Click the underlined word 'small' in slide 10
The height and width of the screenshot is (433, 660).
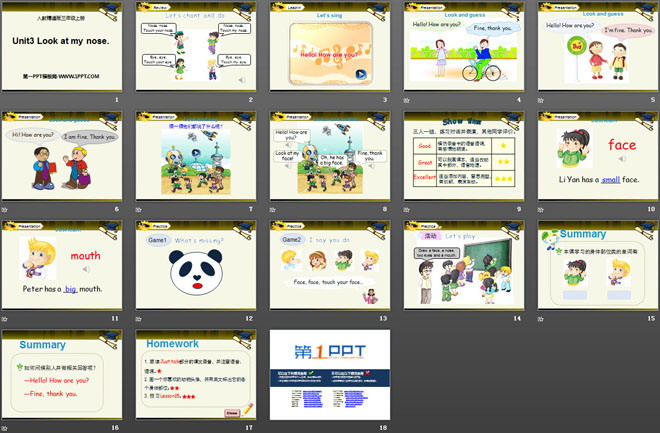611,180
